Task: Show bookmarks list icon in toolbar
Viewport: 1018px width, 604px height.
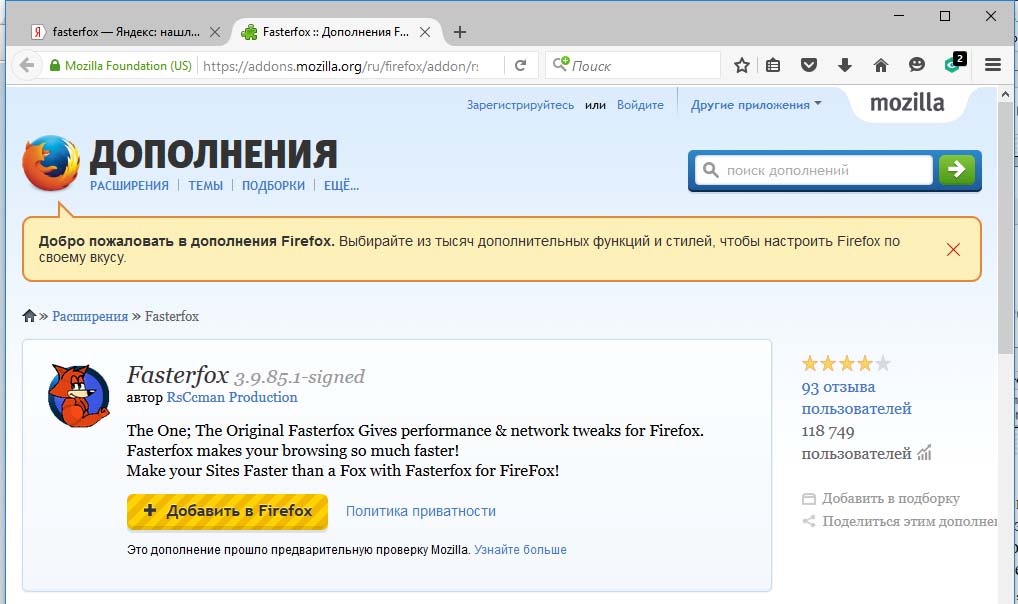Action: coord(773,66)
